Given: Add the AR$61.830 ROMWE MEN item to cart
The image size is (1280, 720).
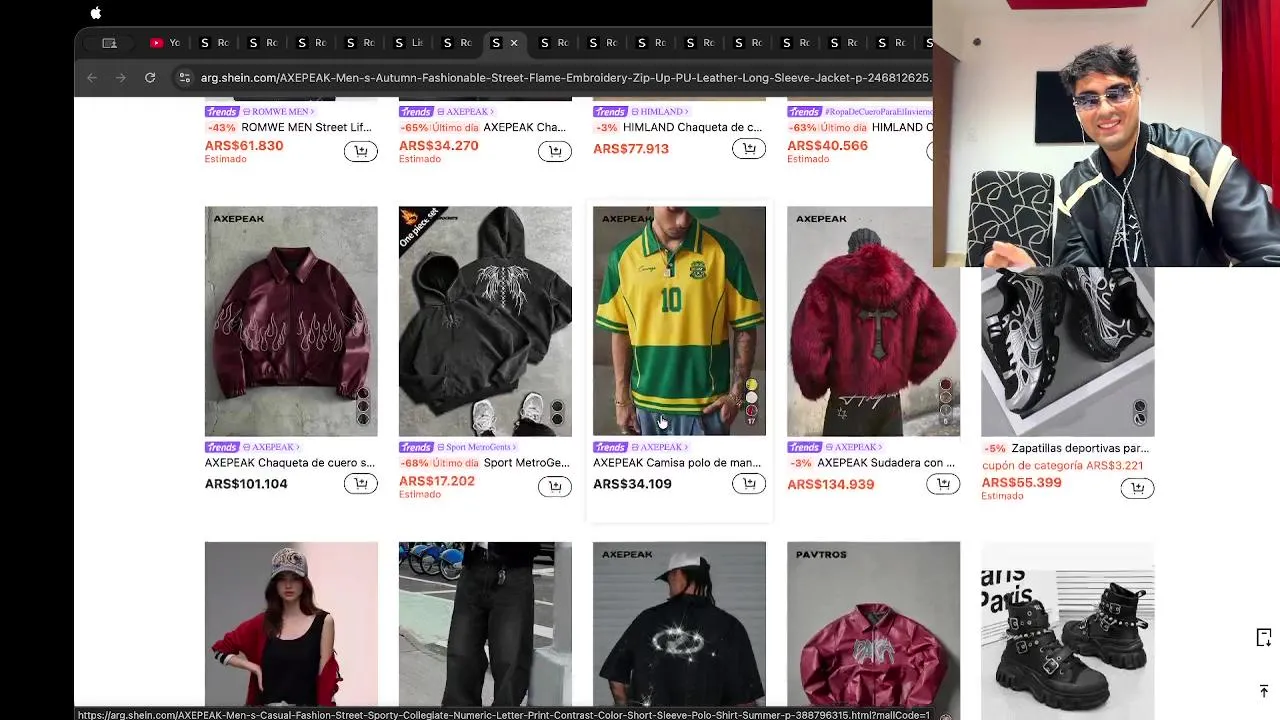Looking at the screenshot, I should 361,151.
